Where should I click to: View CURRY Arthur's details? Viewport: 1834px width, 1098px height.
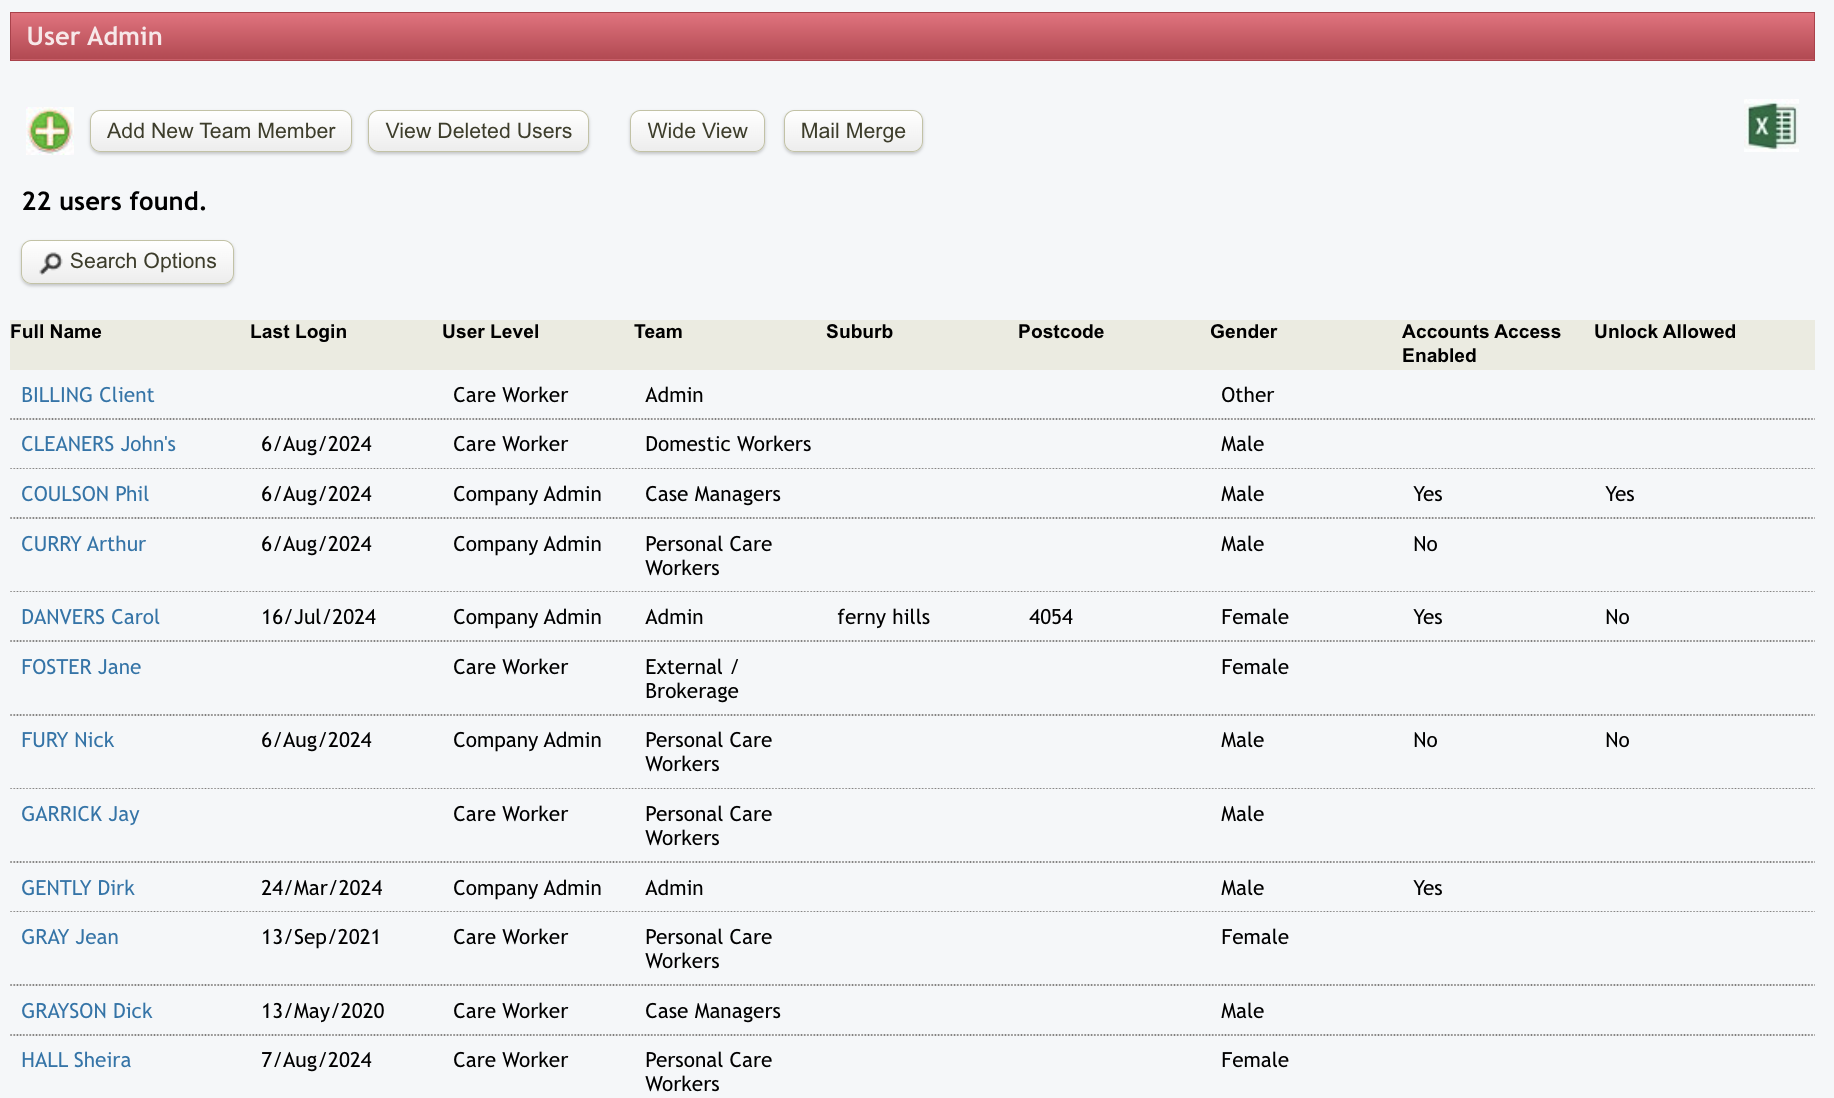tap(83, 544)
